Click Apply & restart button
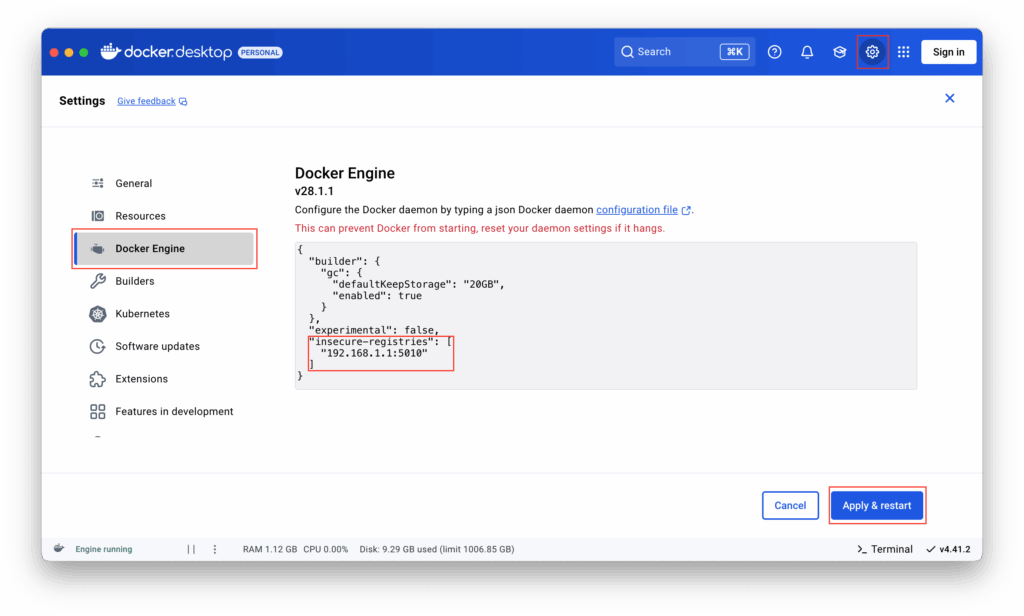 click(x=876, y=506)
